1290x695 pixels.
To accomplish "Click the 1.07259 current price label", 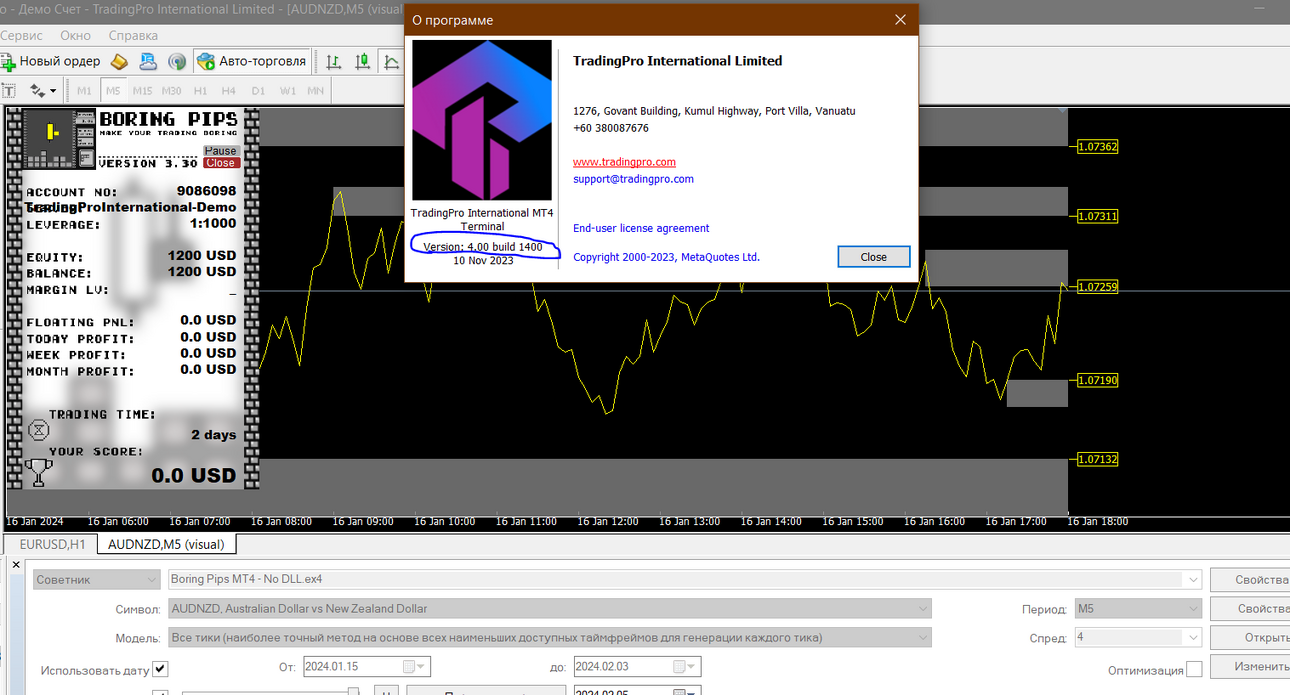I will 1098,287.
